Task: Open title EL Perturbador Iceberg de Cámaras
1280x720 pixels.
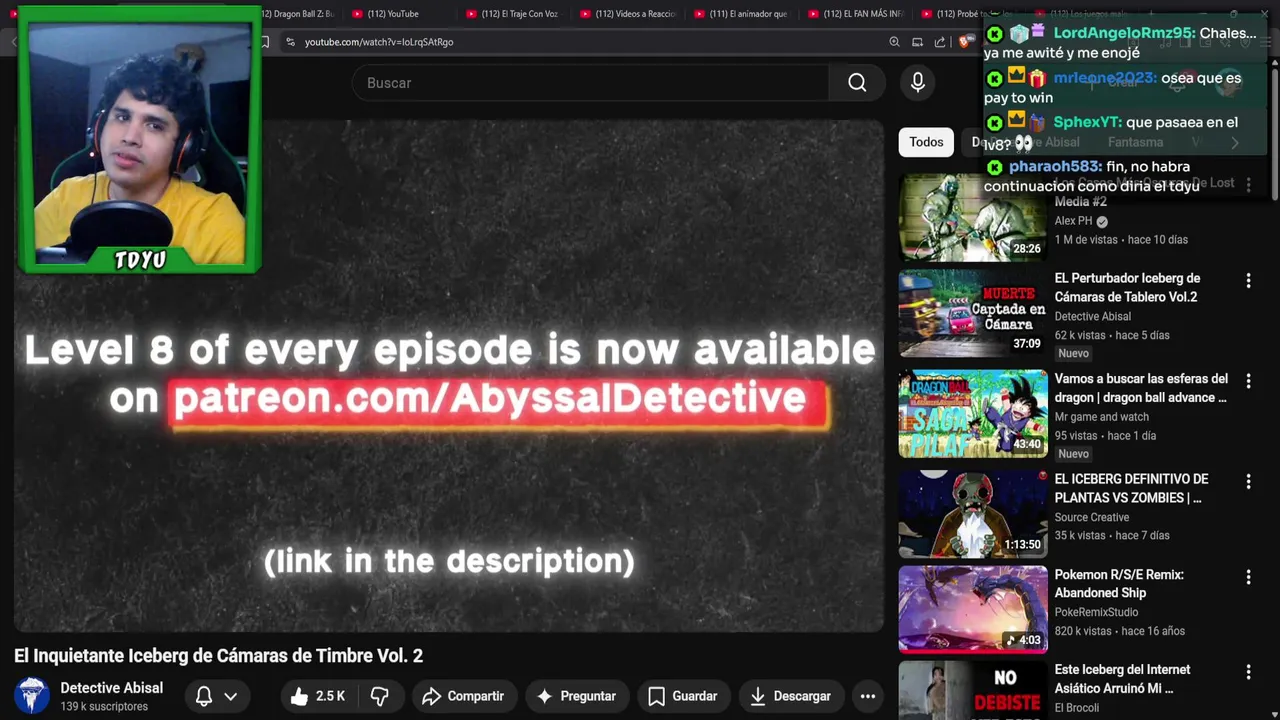Action: tap(1127, 287)
